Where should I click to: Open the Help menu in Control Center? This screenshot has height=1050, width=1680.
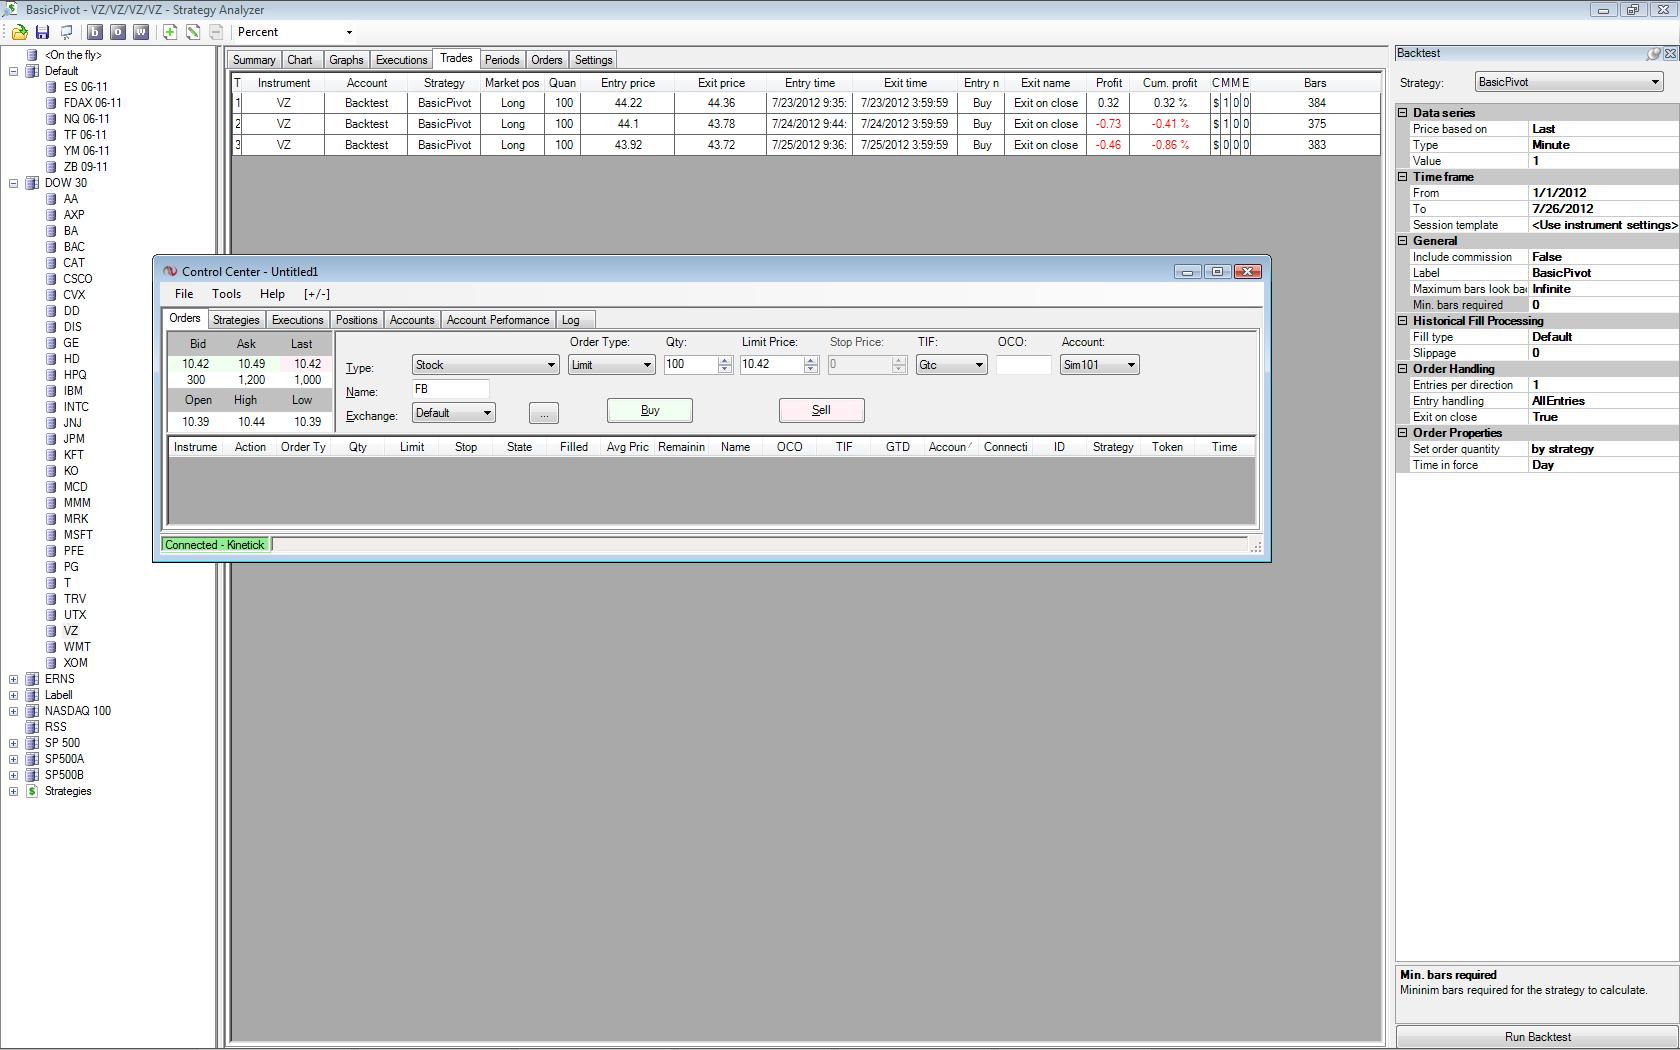coord(272,294)
